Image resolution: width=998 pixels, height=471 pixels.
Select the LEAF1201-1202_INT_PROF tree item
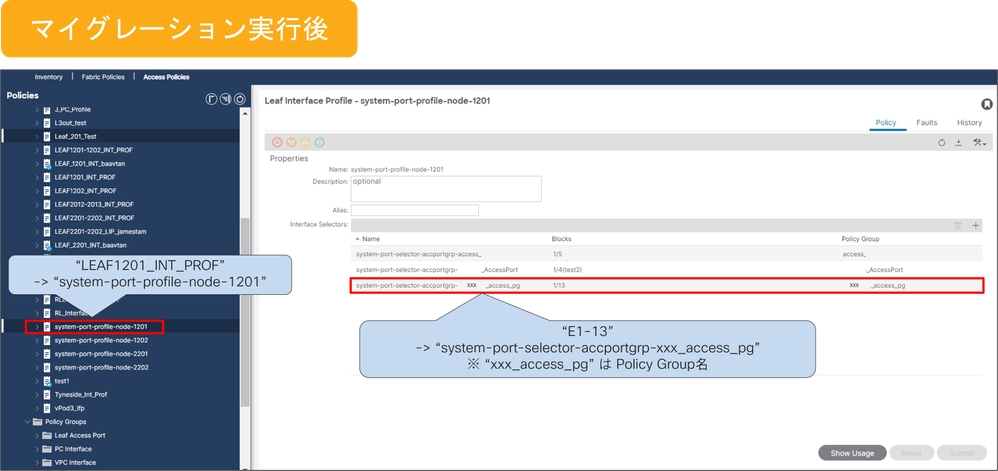point(94,150)
